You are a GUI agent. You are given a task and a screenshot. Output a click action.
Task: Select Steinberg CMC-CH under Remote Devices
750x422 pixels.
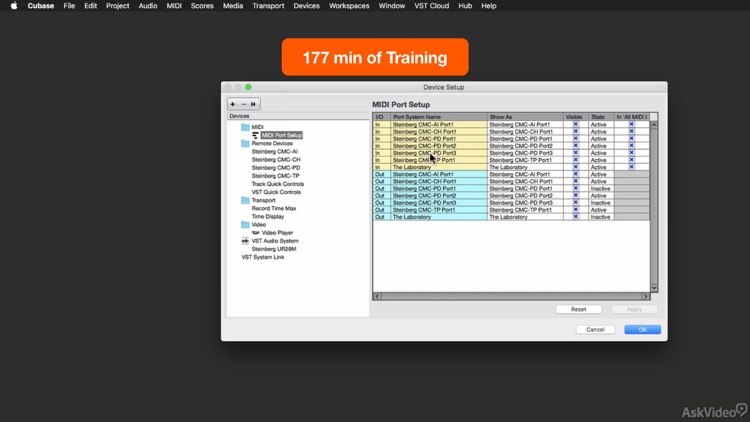pyautogui.click(x=276, y=160)
